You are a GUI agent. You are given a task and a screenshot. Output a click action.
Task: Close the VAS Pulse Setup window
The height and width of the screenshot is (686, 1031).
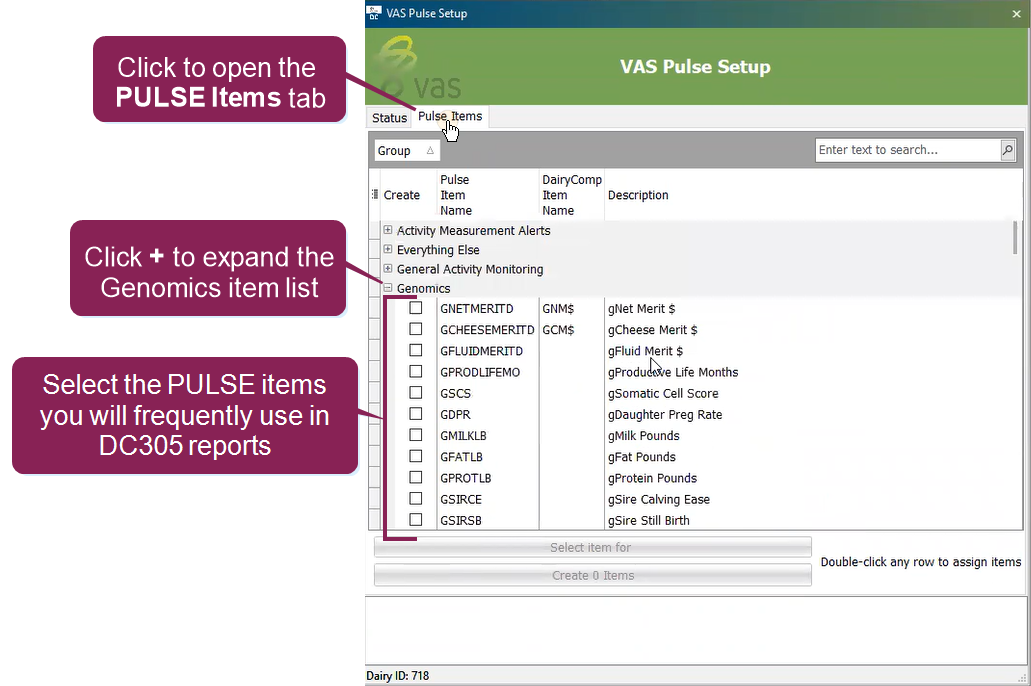(x=1017, y=14)
